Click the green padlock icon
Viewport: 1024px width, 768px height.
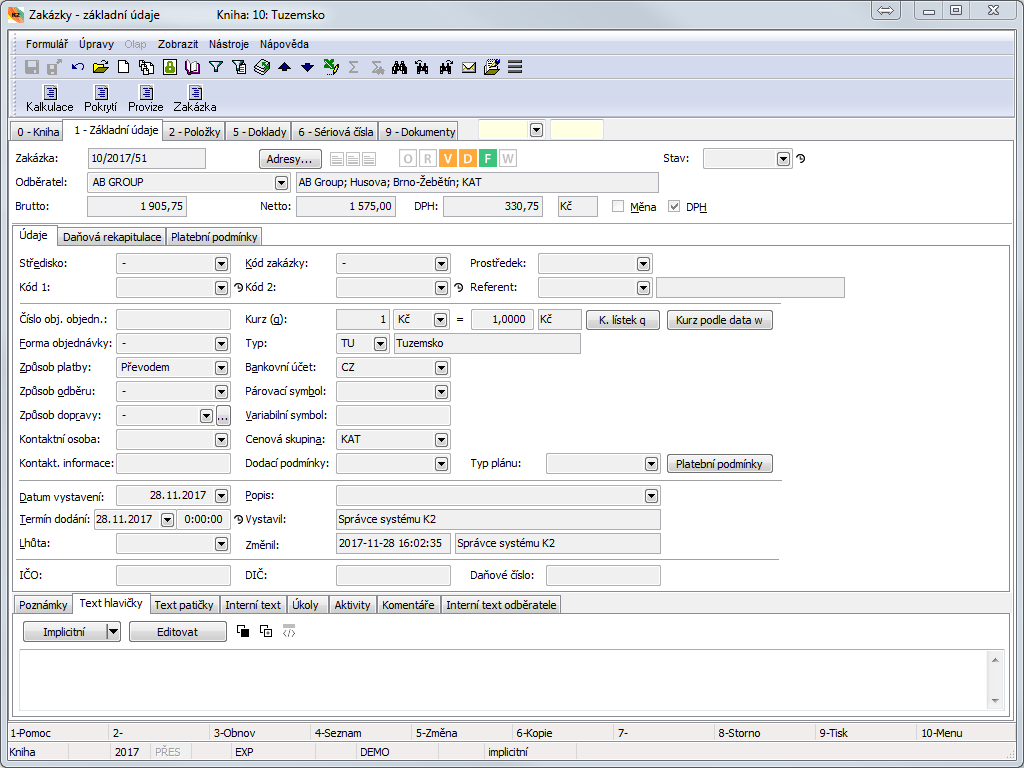[x=170, y=67]
